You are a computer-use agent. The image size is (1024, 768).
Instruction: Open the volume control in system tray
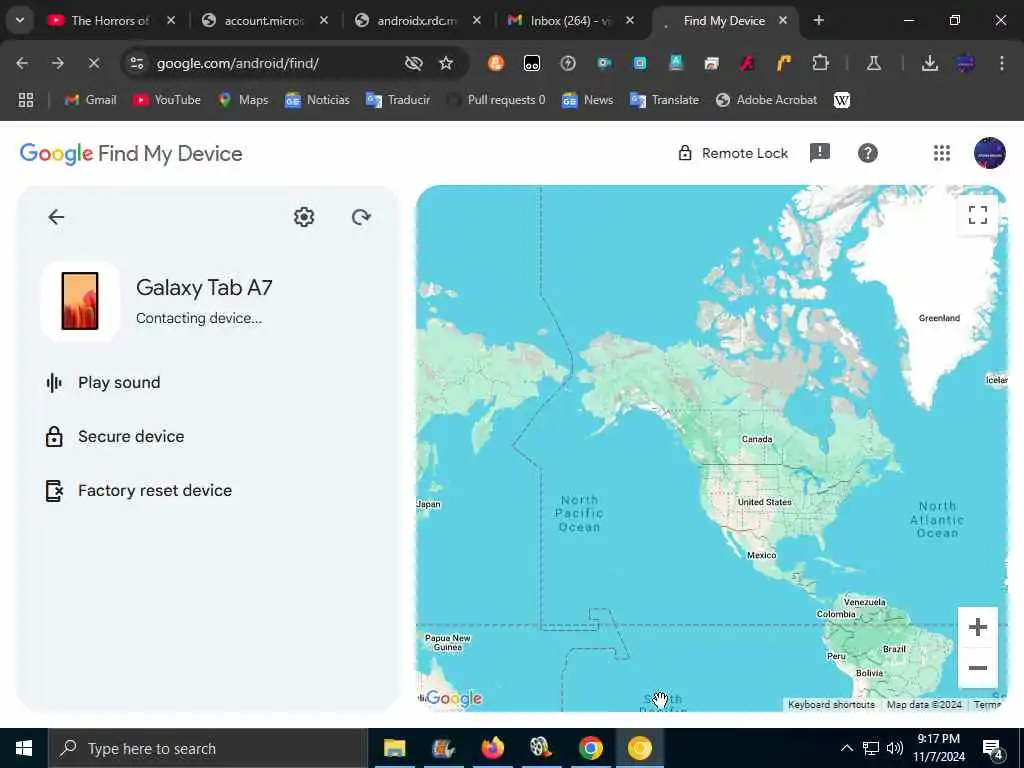coord(895,748)
